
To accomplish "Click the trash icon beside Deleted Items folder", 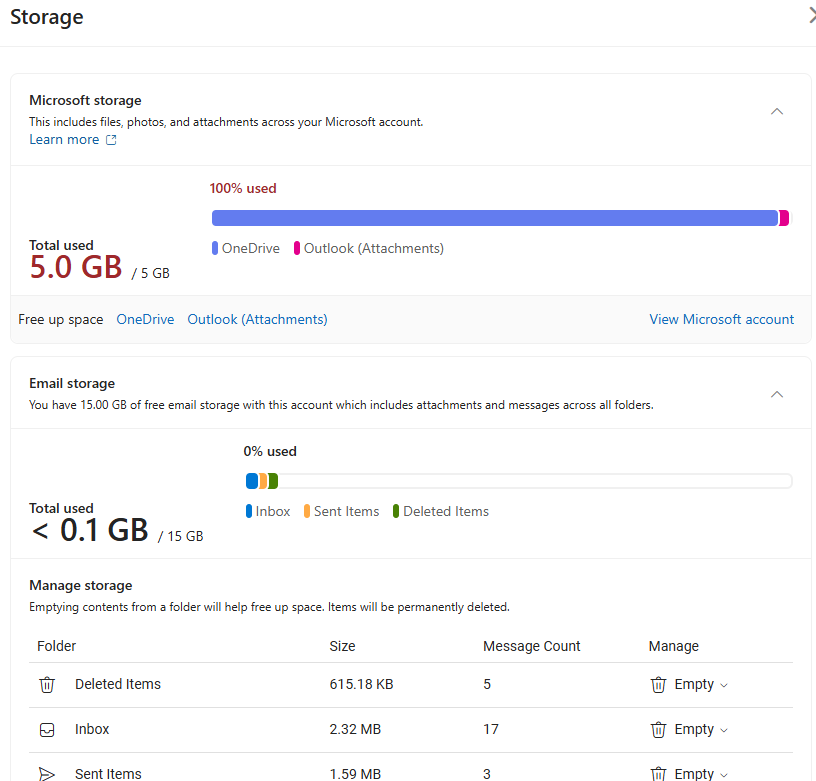I will click(x=46, y=684).
